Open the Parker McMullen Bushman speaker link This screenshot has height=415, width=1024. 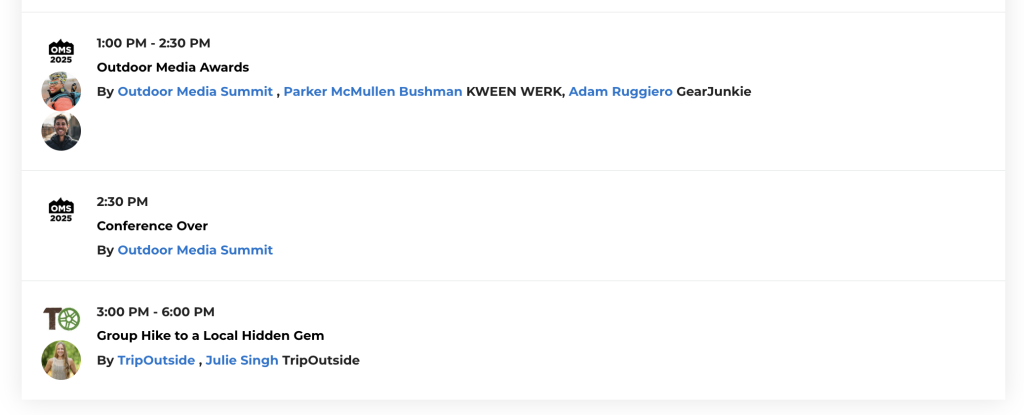click(x=373, y=92)
